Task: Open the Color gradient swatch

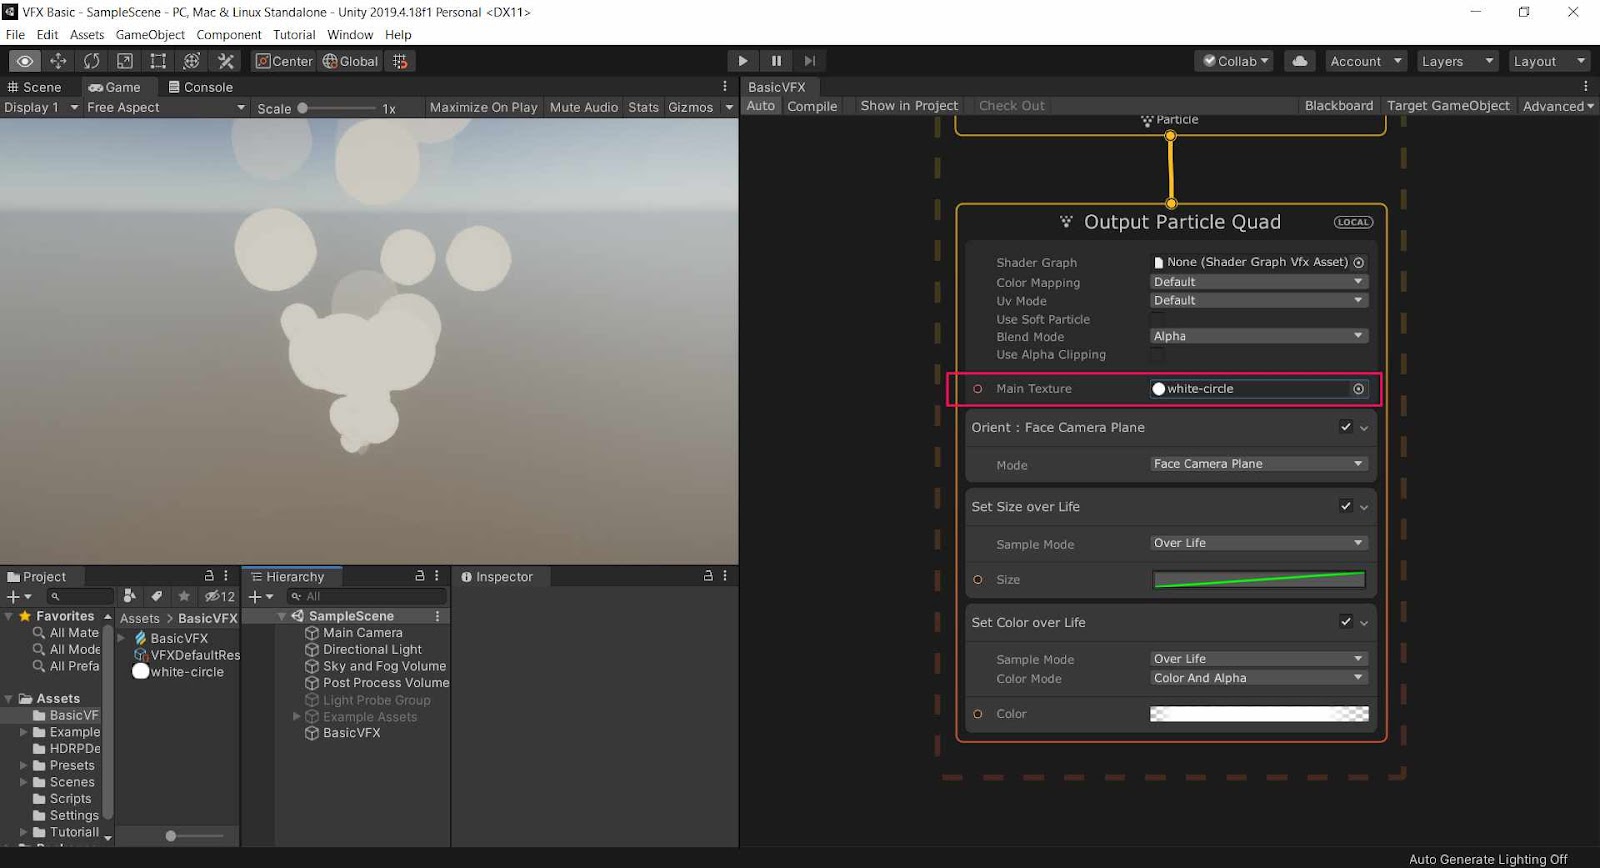Action: (1258, 714)
